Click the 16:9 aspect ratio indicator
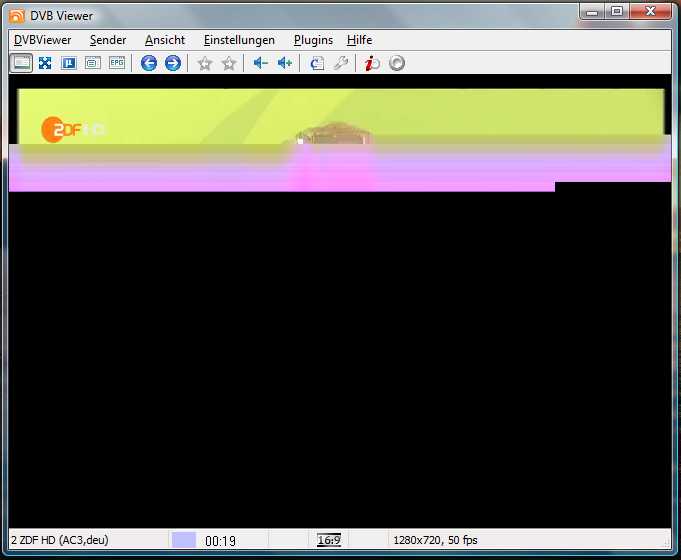 click(329, 540)
